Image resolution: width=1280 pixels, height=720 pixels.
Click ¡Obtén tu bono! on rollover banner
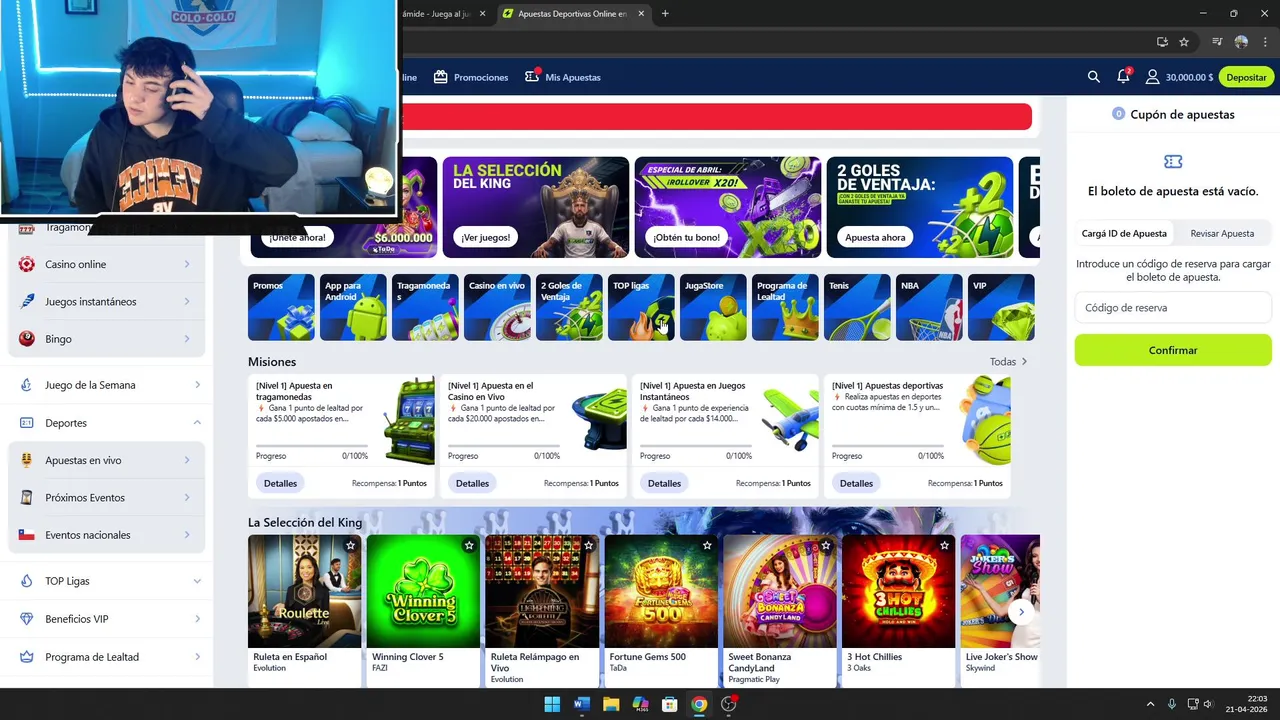point(686,237)
